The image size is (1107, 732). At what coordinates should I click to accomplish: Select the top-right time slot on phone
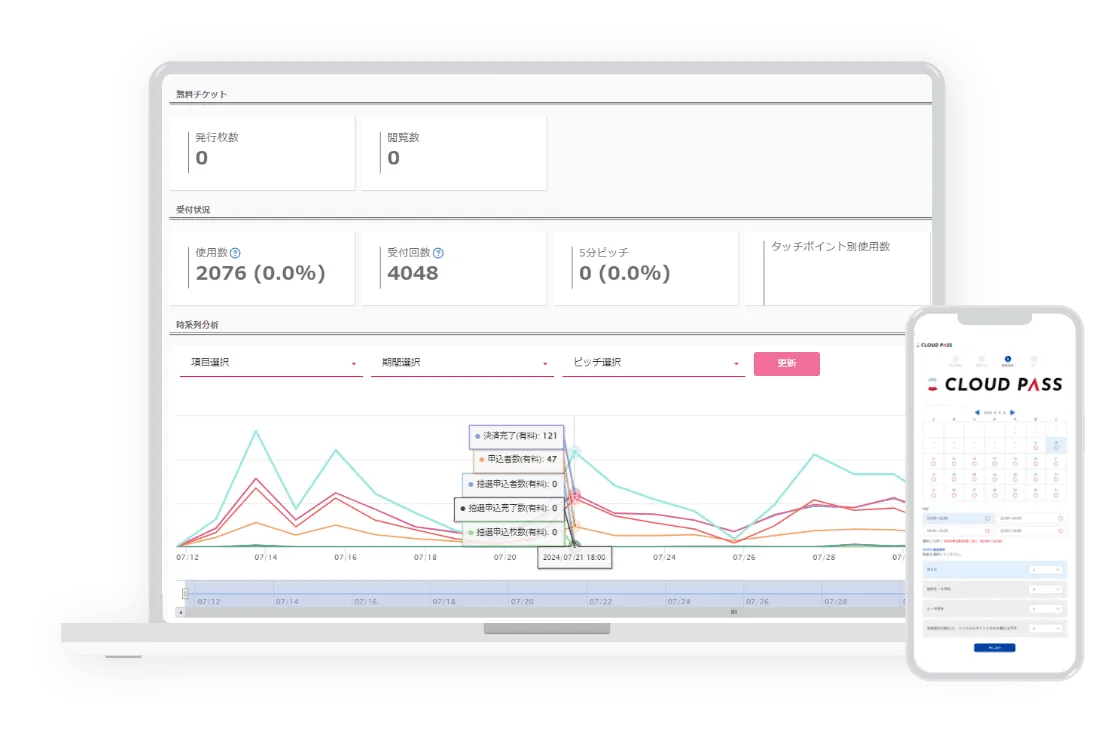click(1029, 518)
